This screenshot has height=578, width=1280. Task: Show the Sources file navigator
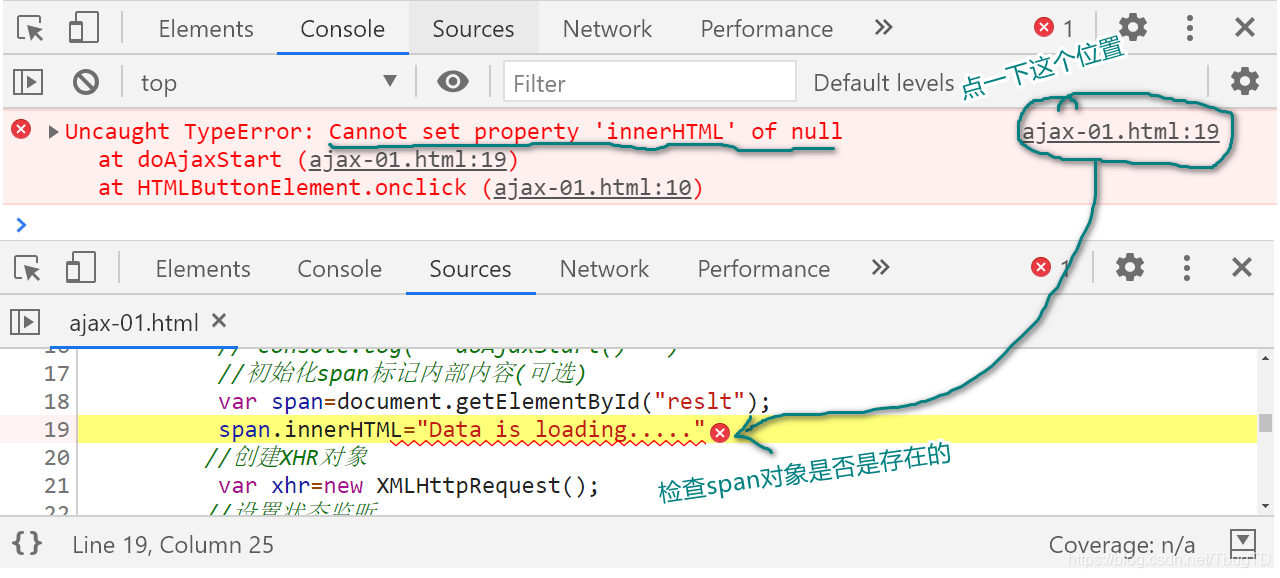[x=25, y=322]
